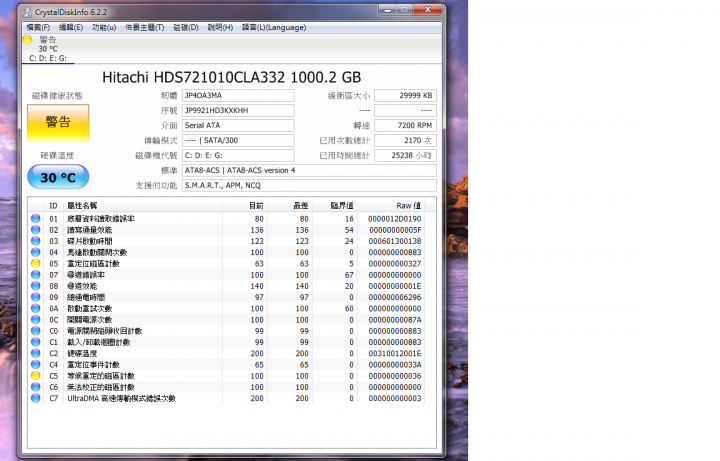
Task: Click the blue status orb for attribute C0
Action: pyautogui.click(x=35, y=331)
